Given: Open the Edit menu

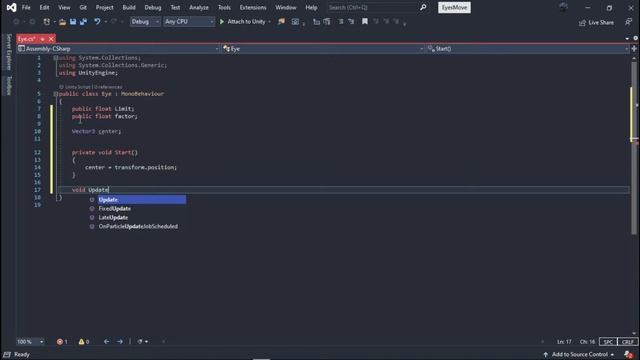Looking at the screenshot, I should pyautogui.click(x=44, y=7).
